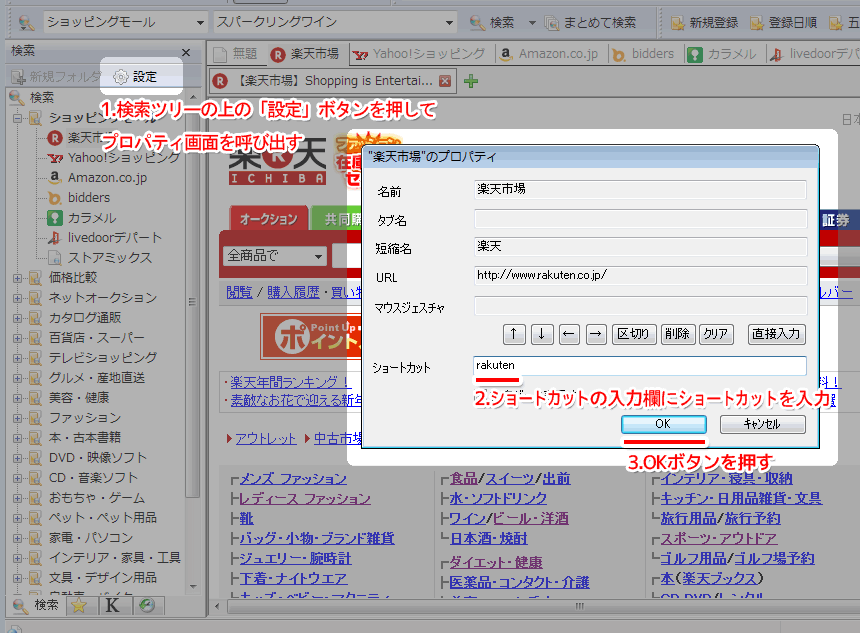This screenshot has width=860, height=633.
Task: Switch to the Amazon.co.jp tab
Action: [x=550, y=54]
